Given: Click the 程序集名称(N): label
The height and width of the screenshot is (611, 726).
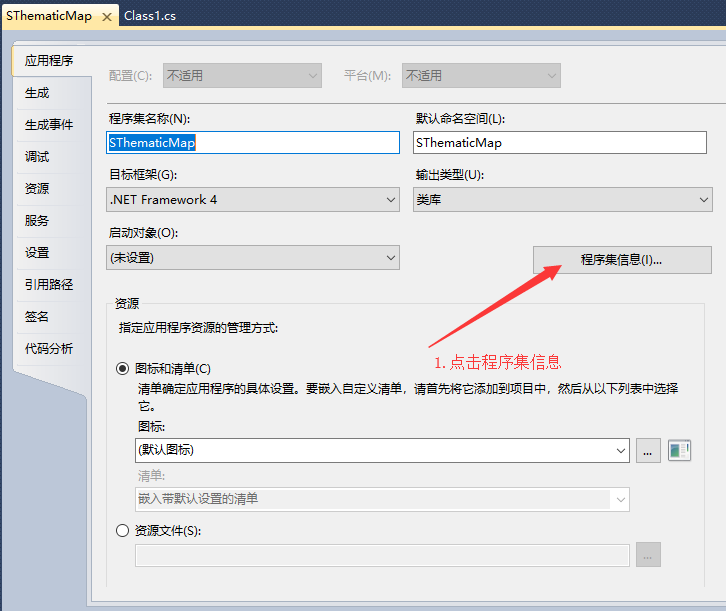Looking at the screenshot, I should 150,119.
